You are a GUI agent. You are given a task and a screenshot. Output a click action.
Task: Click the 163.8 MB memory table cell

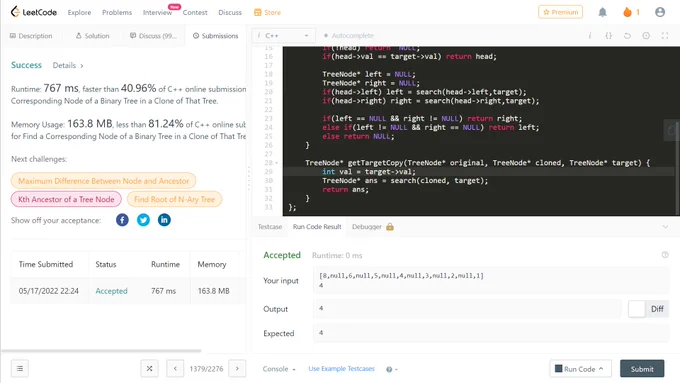tap(213, 291)
